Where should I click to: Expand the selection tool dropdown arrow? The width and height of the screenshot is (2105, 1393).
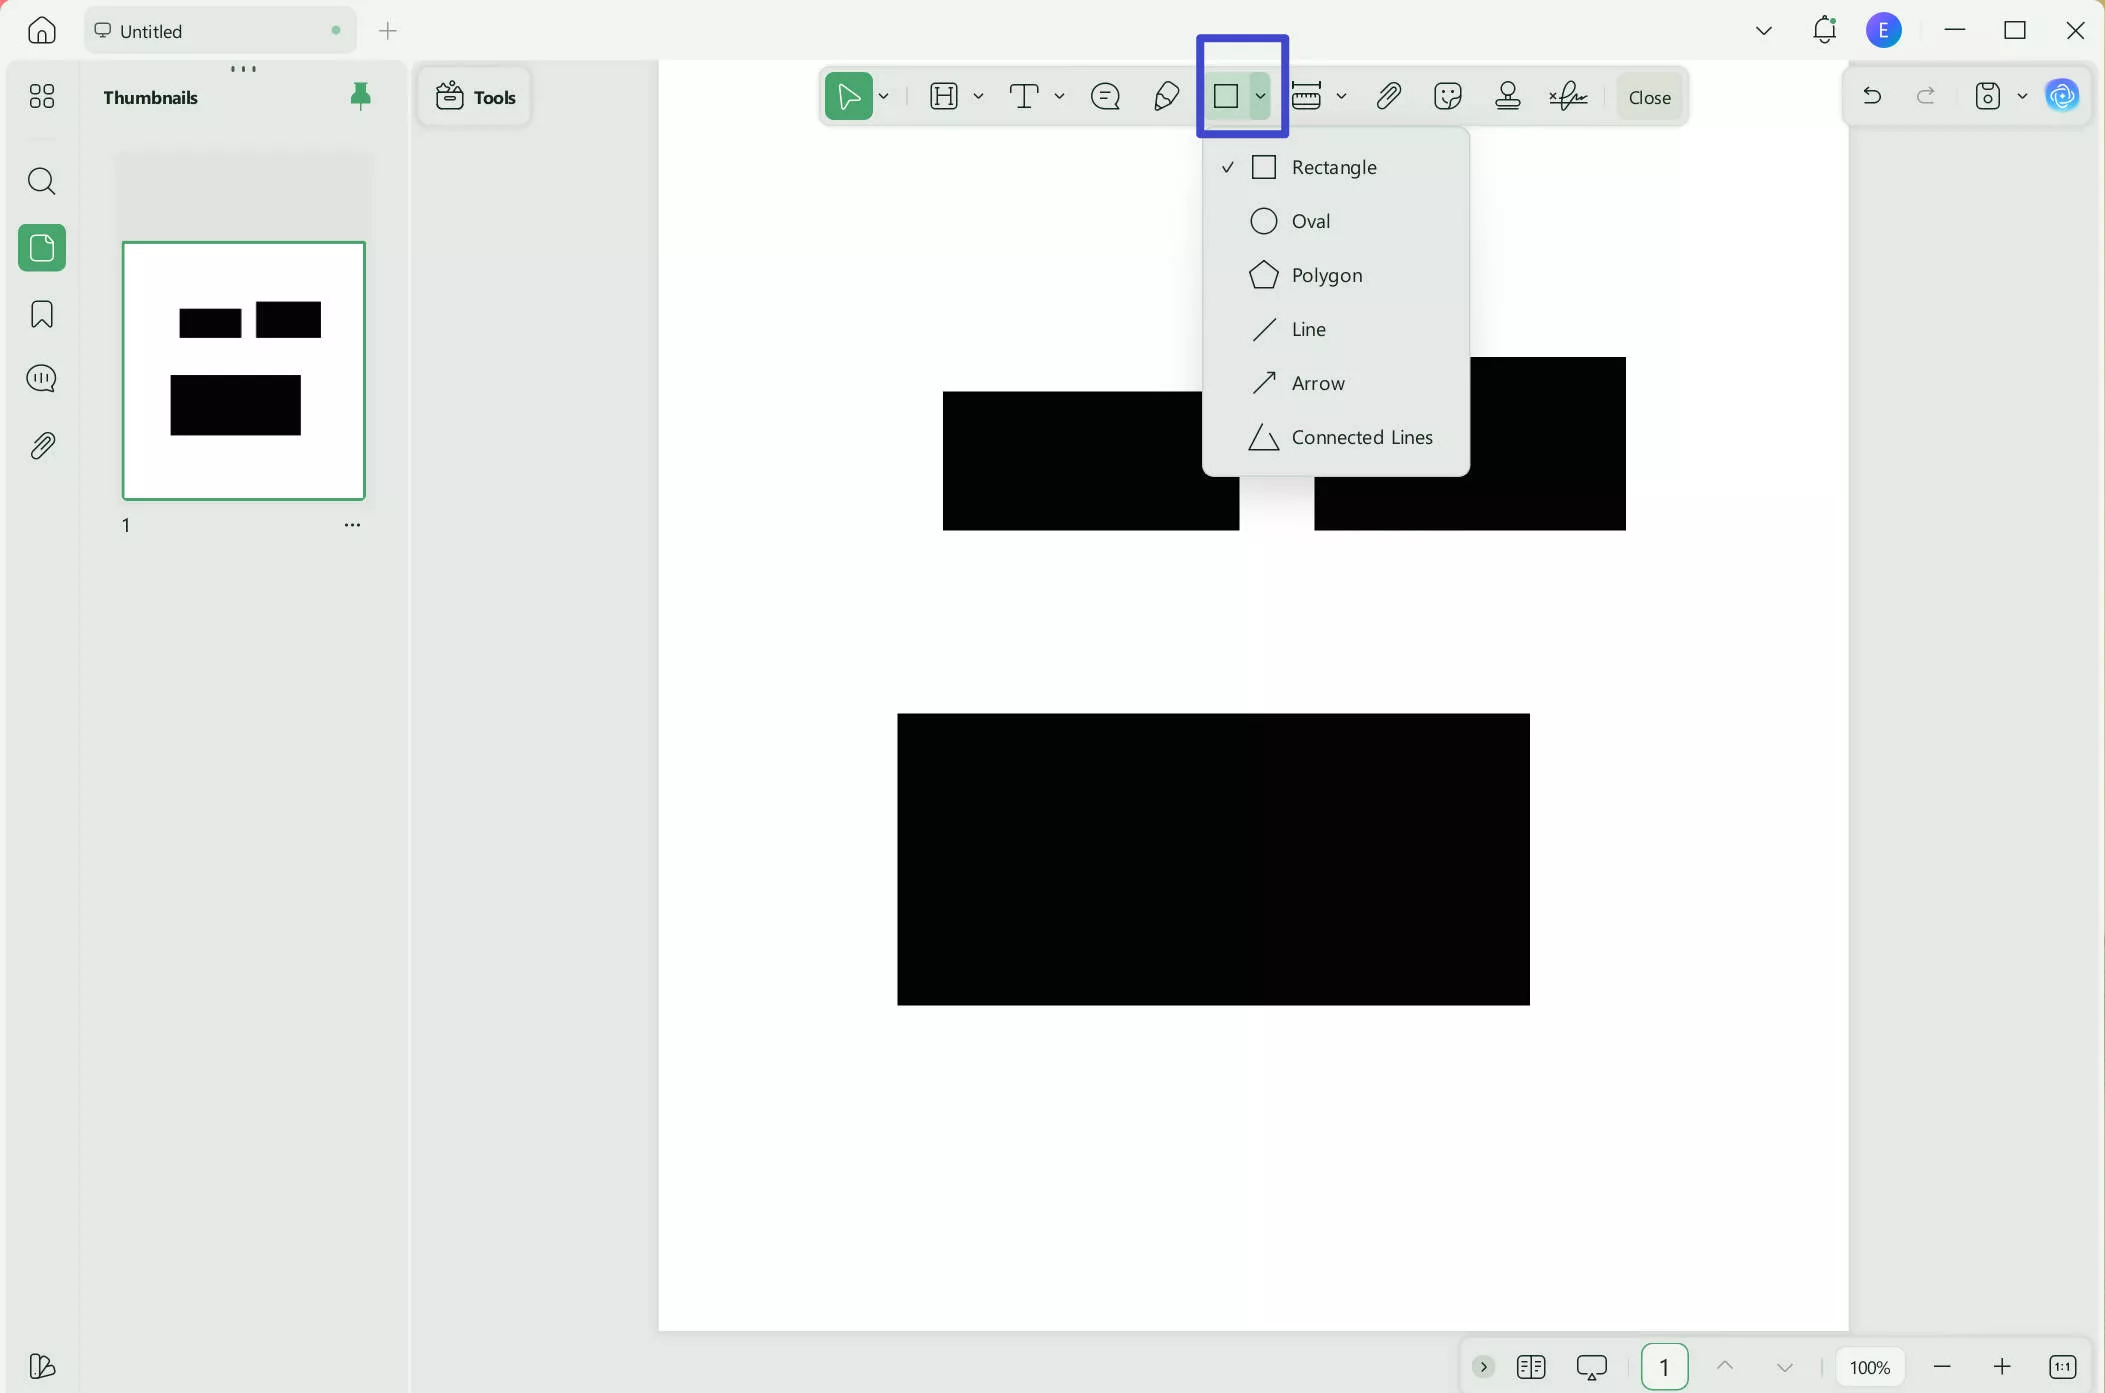[883, 96]
